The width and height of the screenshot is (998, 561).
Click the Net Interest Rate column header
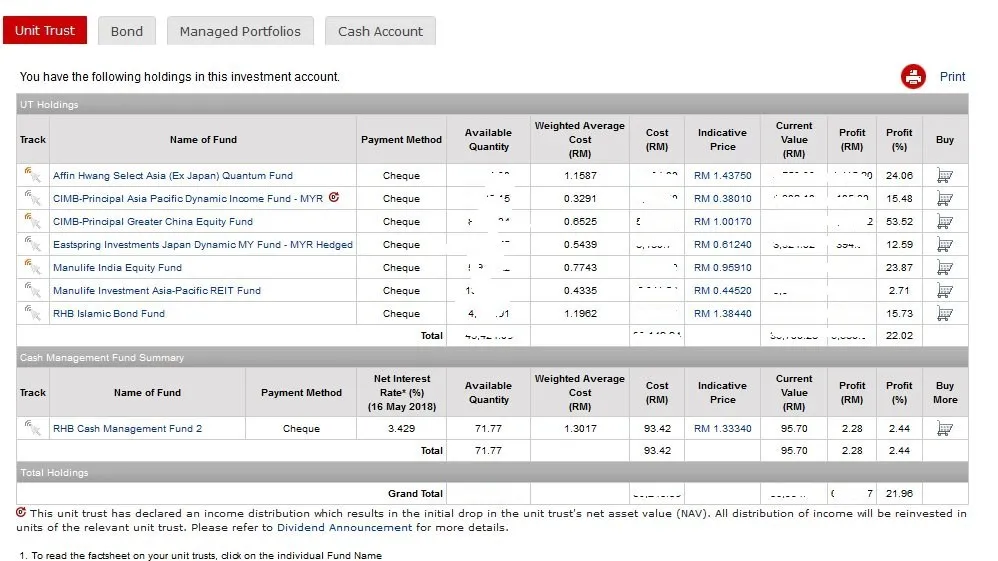(402, 392)
